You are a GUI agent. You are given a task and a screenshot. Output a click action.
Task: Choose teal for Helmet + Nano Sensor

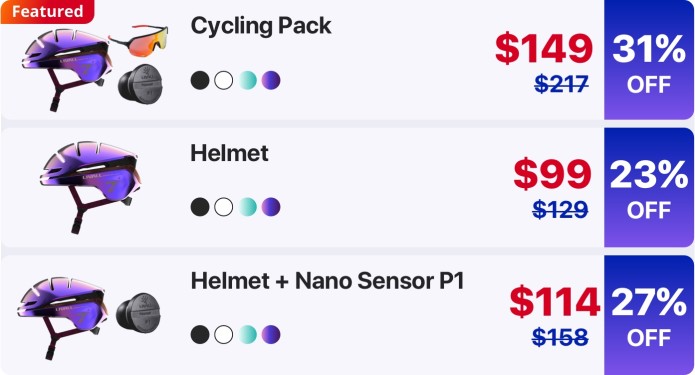tap(247, 335)
